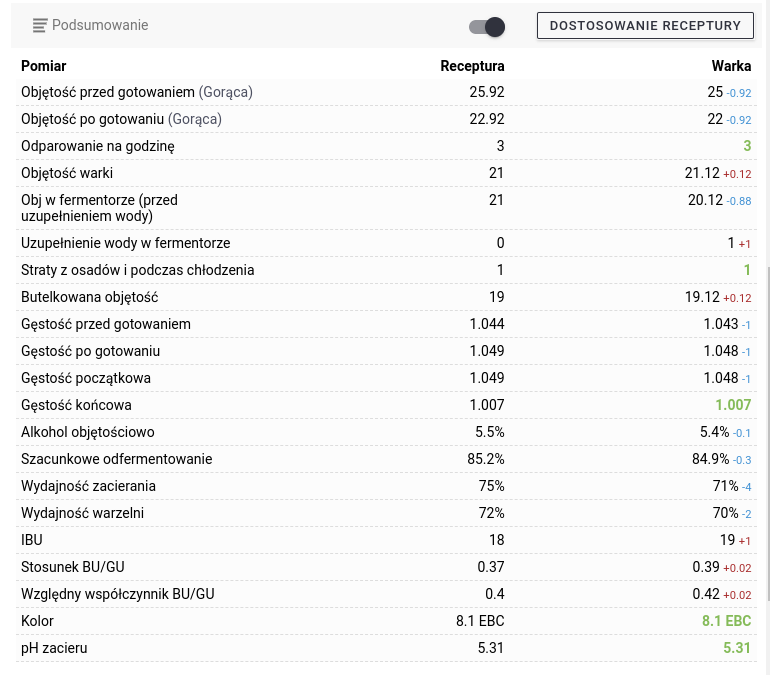Click the Podsumowanie section title
The image size is (770, 675).
pyautogui.click(x=100, y=25)
